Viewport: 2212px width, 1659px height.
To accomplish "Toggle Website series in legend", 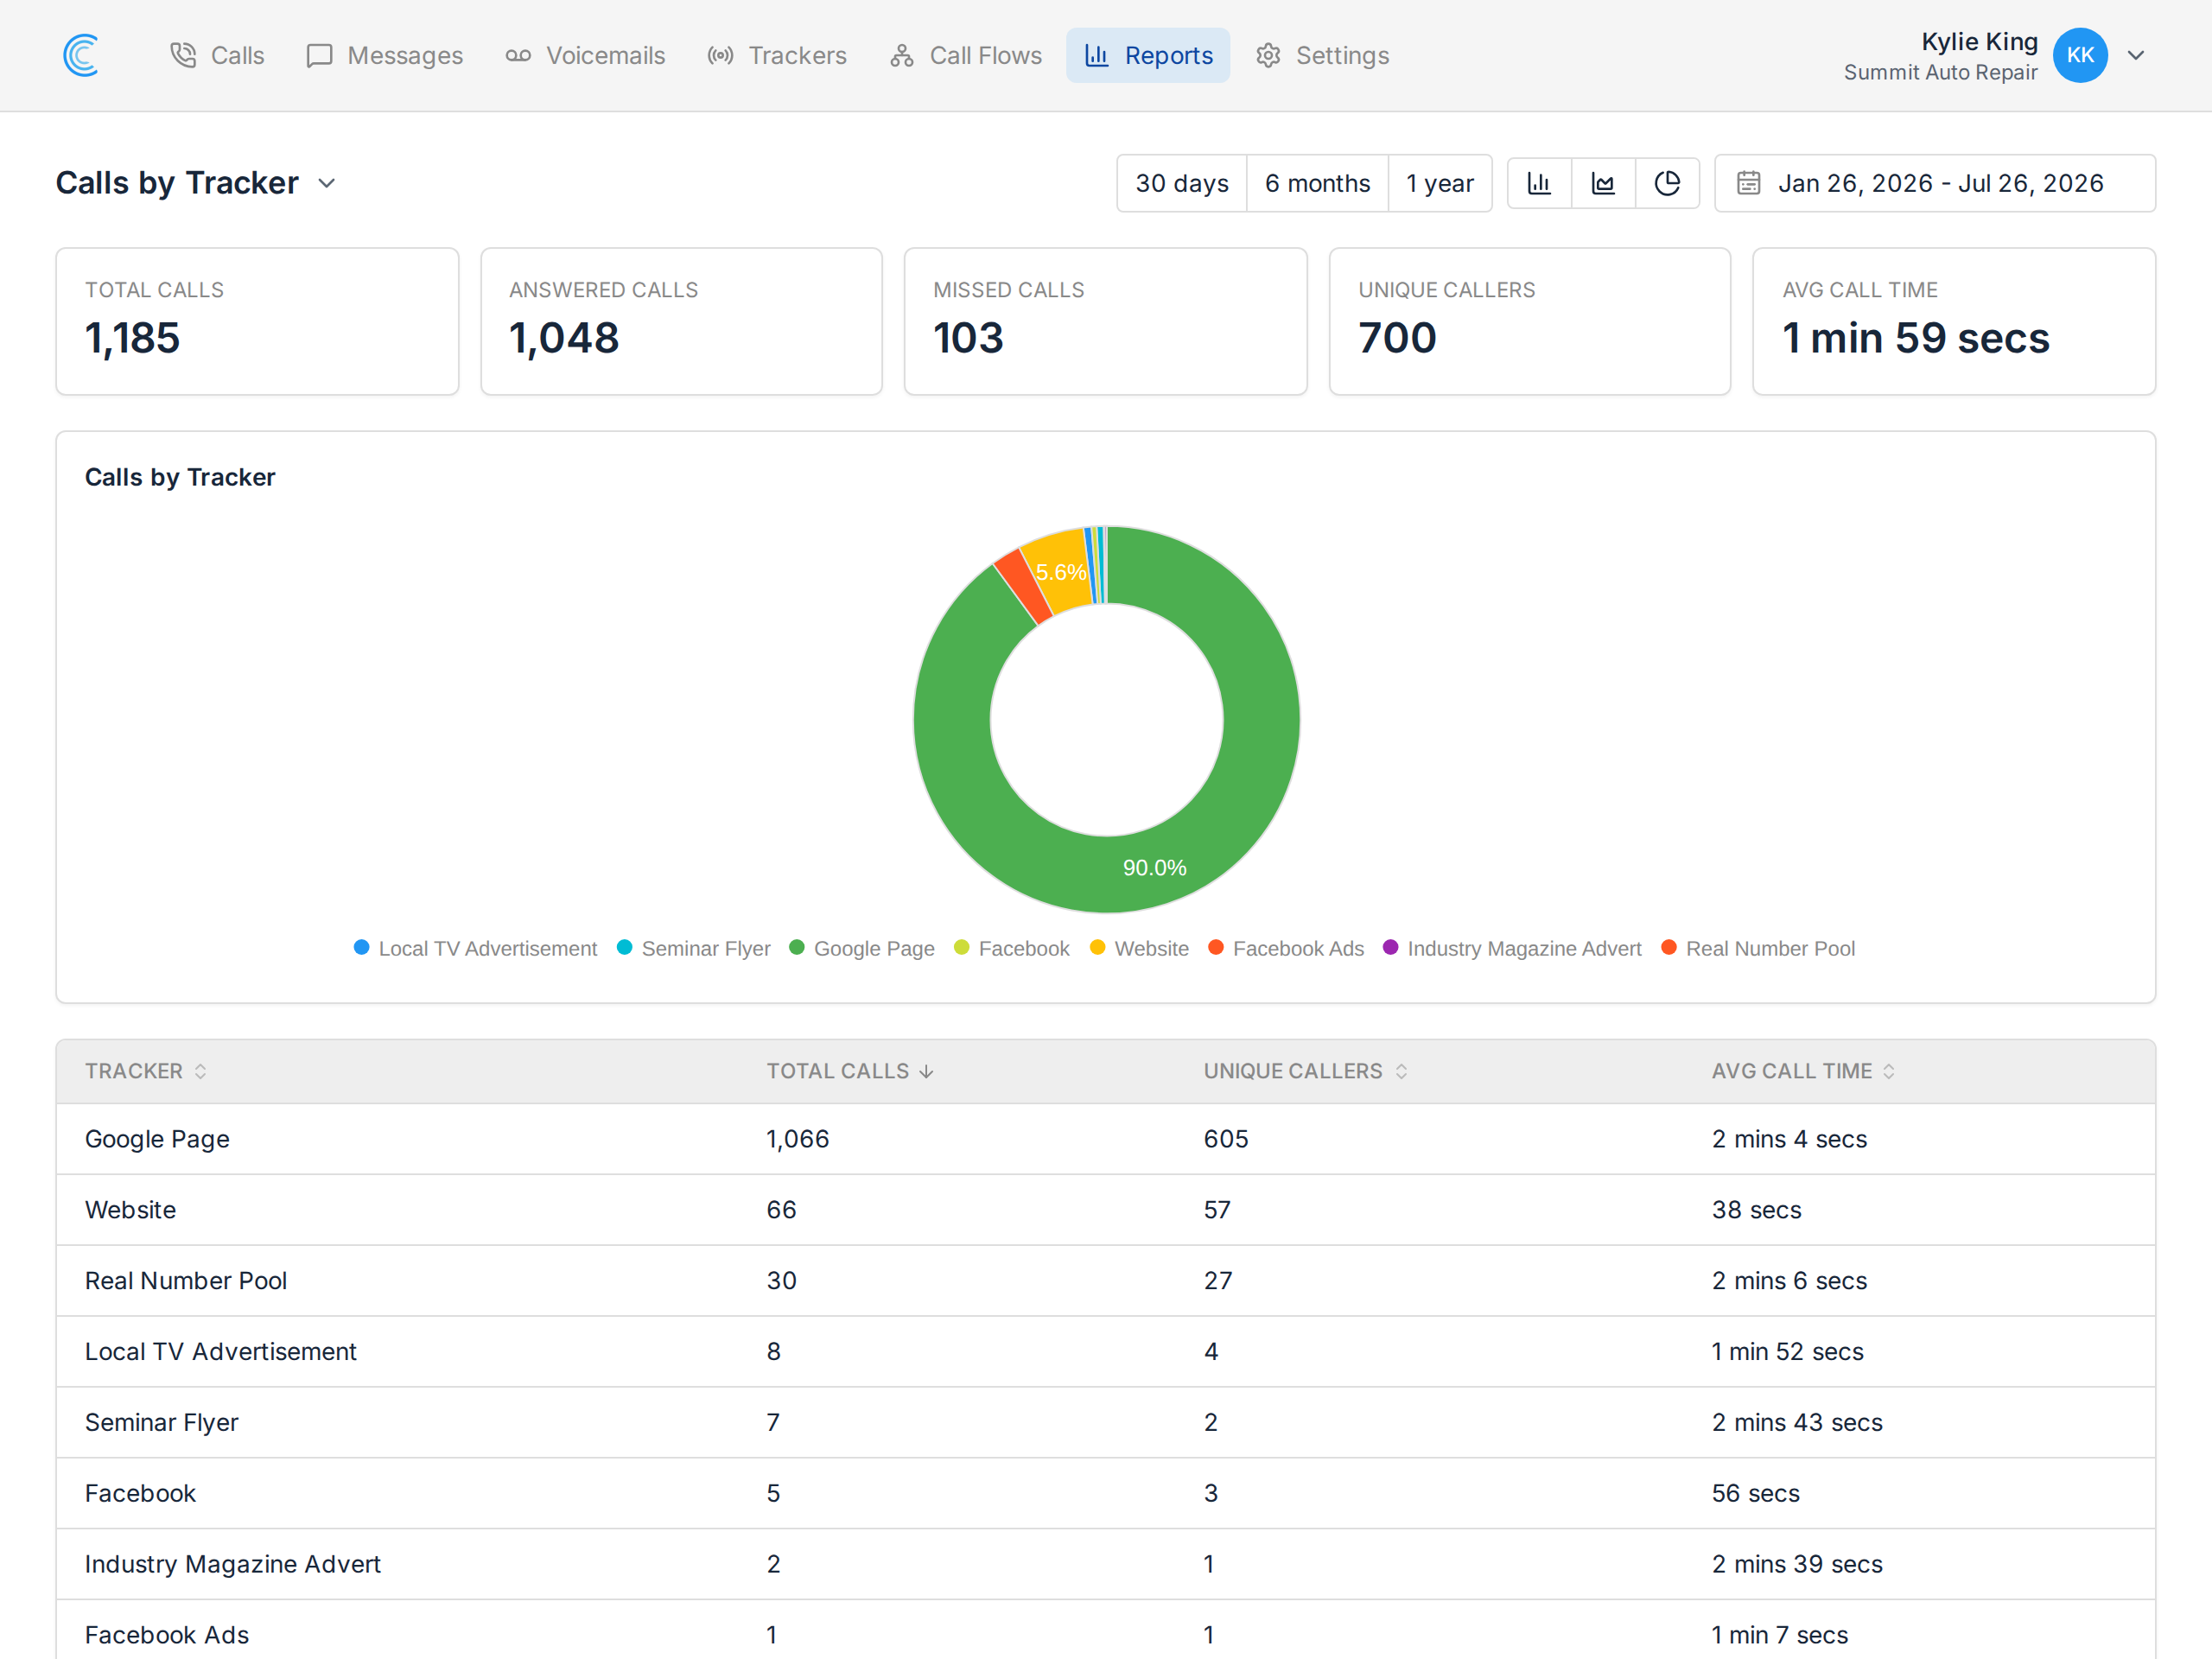I will click(1139, 948).
